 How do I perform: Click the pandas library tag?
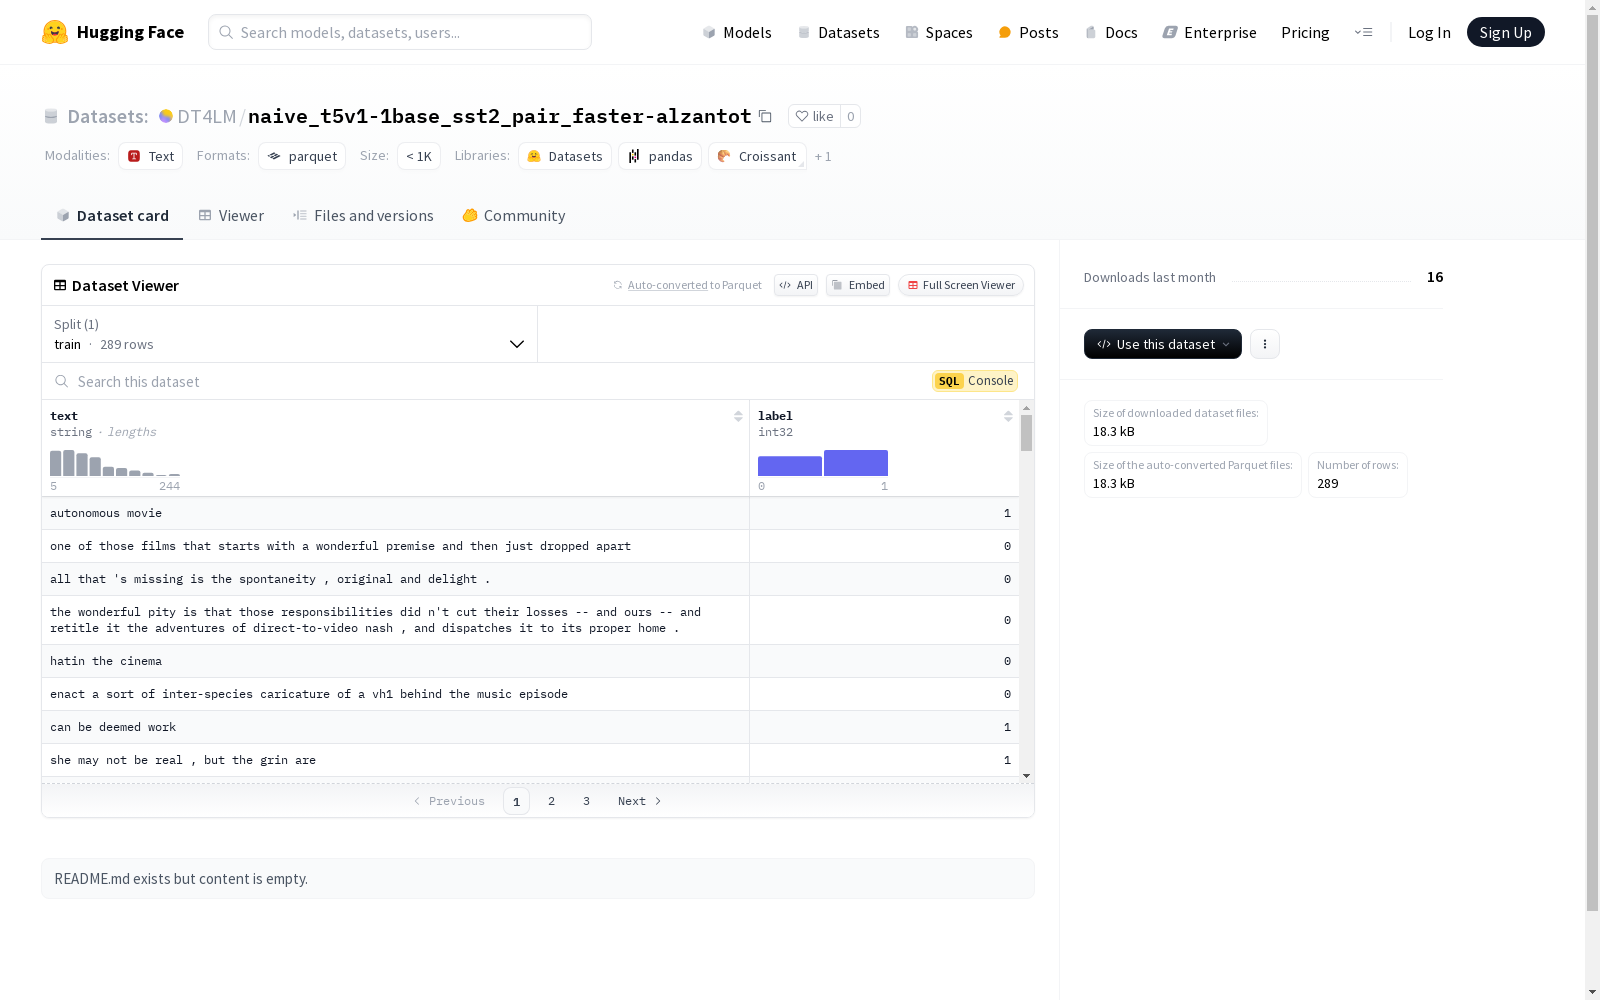(660, 156)
